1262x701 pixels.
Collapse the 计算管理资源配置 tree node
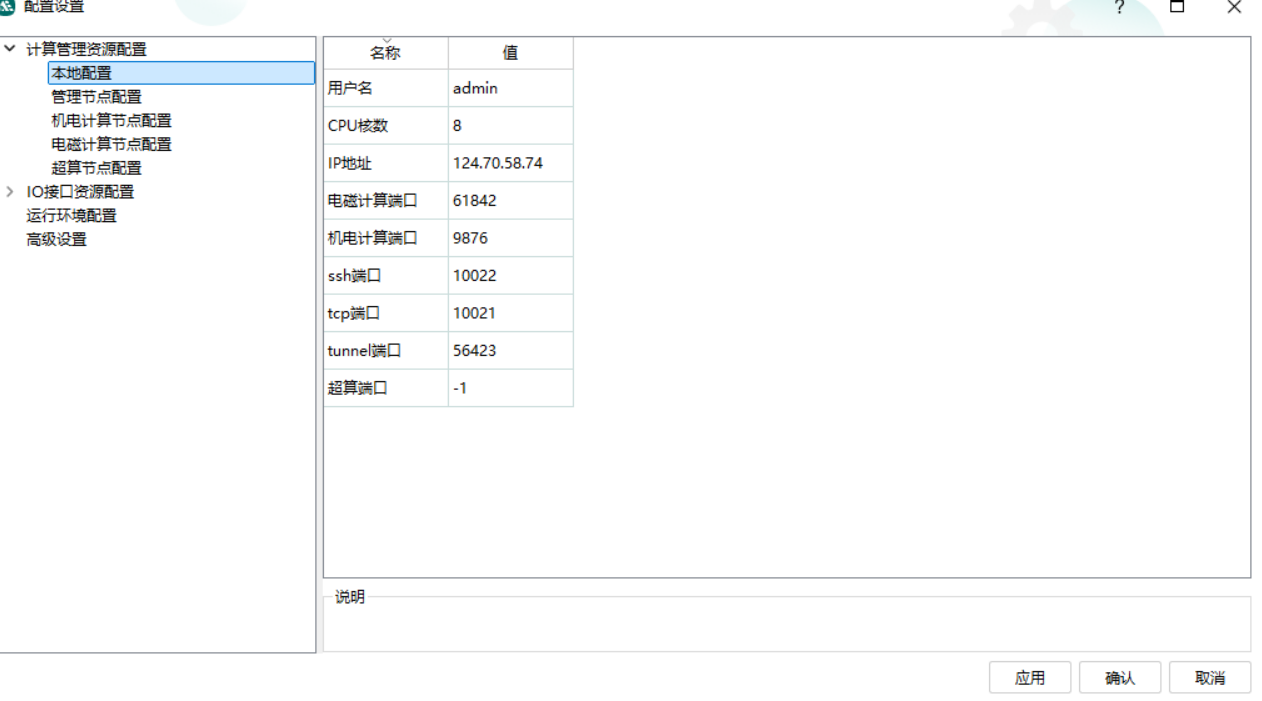tap(10, 49)
